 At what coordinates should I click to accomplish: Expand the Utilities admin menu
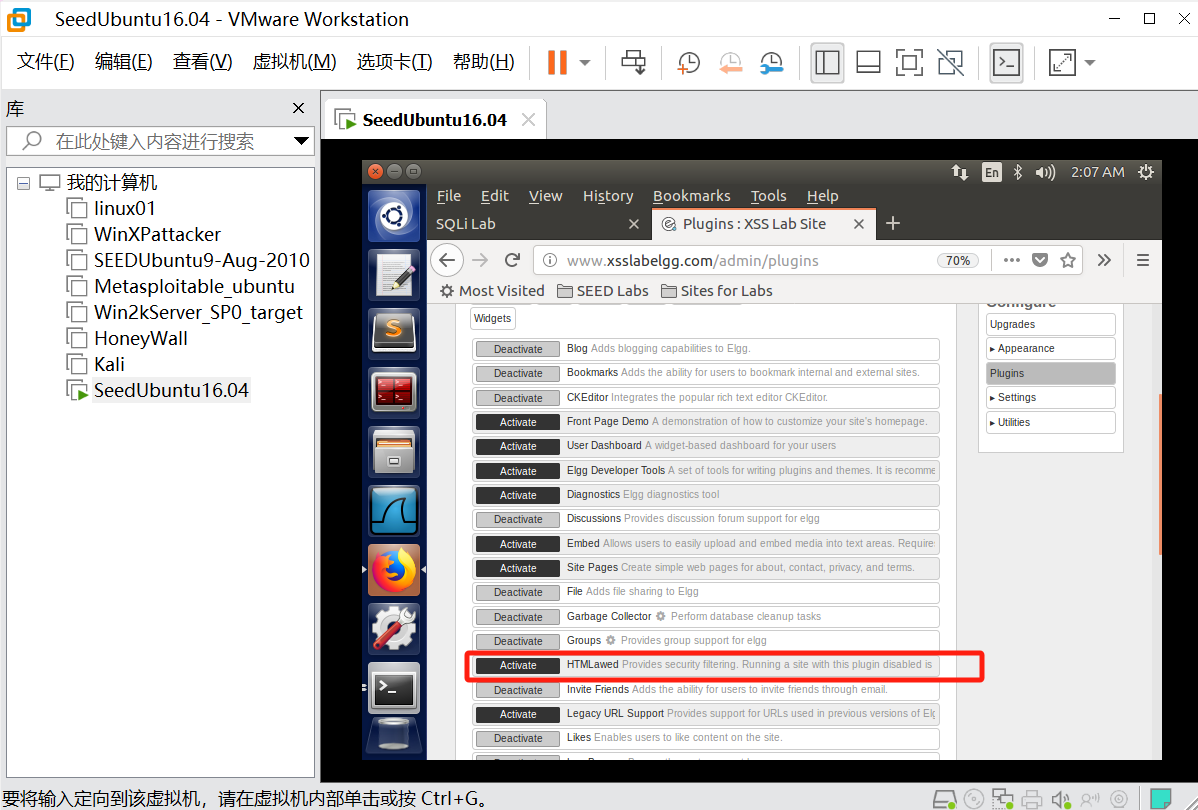(1051, 423)
